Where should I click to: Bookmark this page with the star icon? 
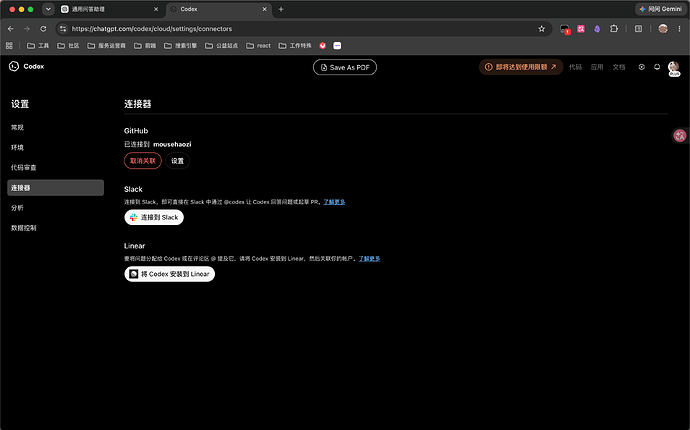[542, 29]
